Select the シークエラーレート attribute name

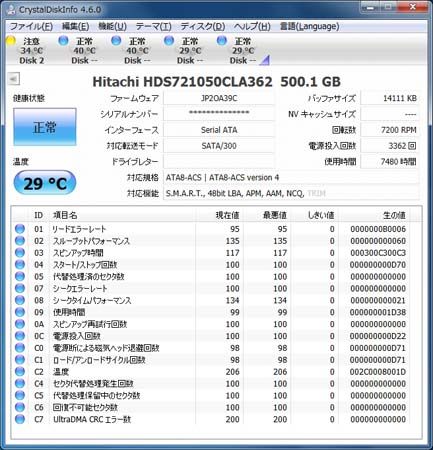click(x=80, y=288)
